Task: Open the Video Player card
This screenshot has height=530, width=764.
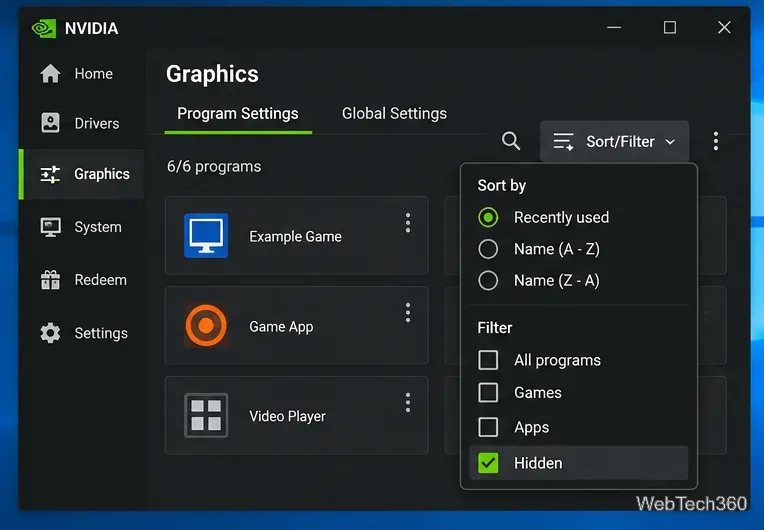Action: coord(296,416)
